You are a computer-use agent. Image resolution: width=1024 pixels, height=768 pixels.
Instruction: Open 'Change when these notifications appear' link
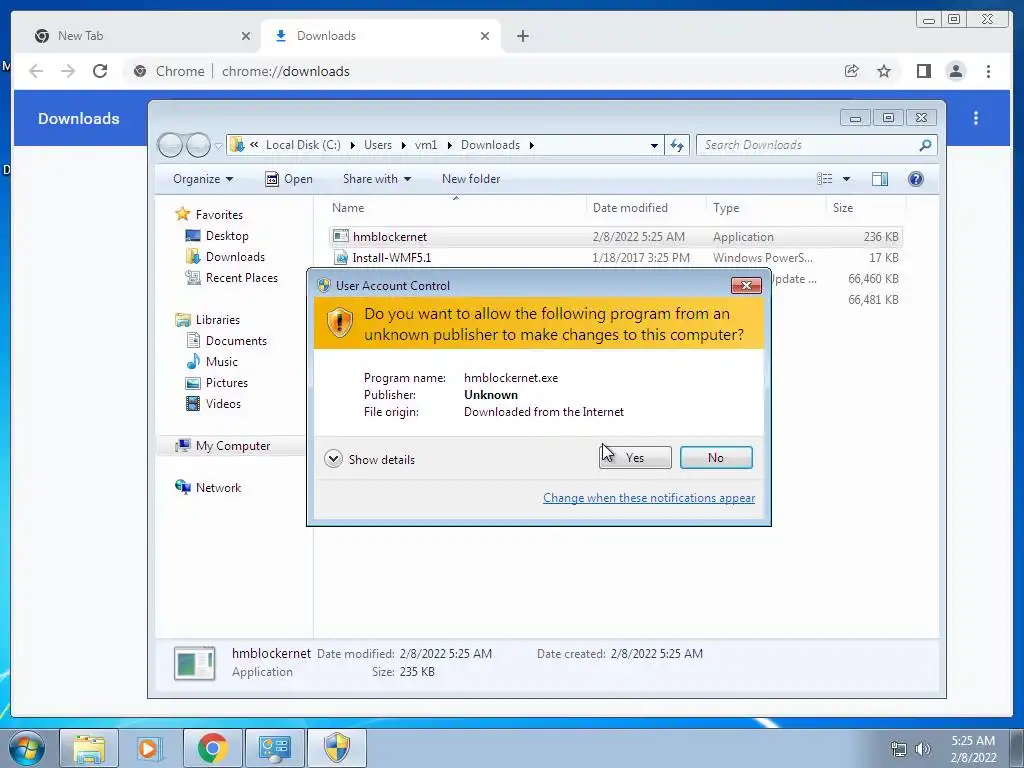point(648,498)
